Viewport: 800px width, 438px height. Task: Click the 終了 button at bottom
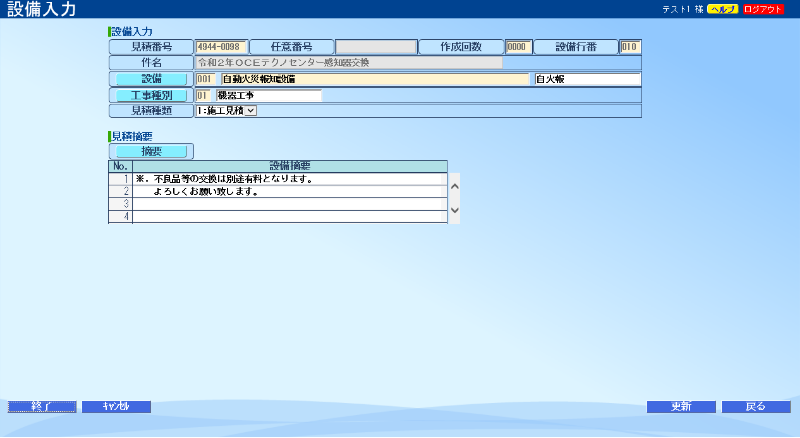coord(42,407)
